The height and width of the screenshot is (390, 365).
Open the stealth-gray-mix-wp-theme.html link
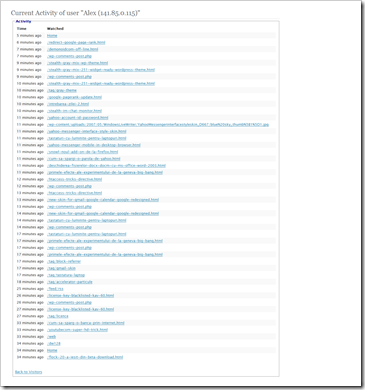point(77,63)
